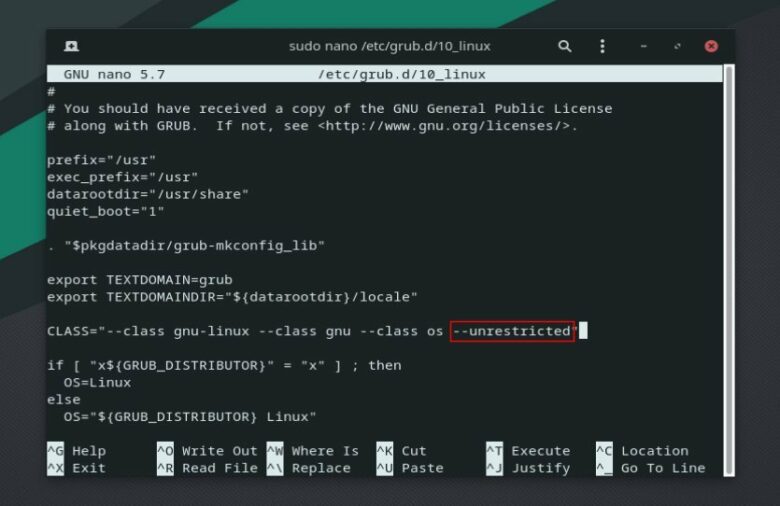Click ^J Justify shortcut
Image resolution: width=780 pixels, height=506 pixels.
pyautogui.click(x=528, y=468)
